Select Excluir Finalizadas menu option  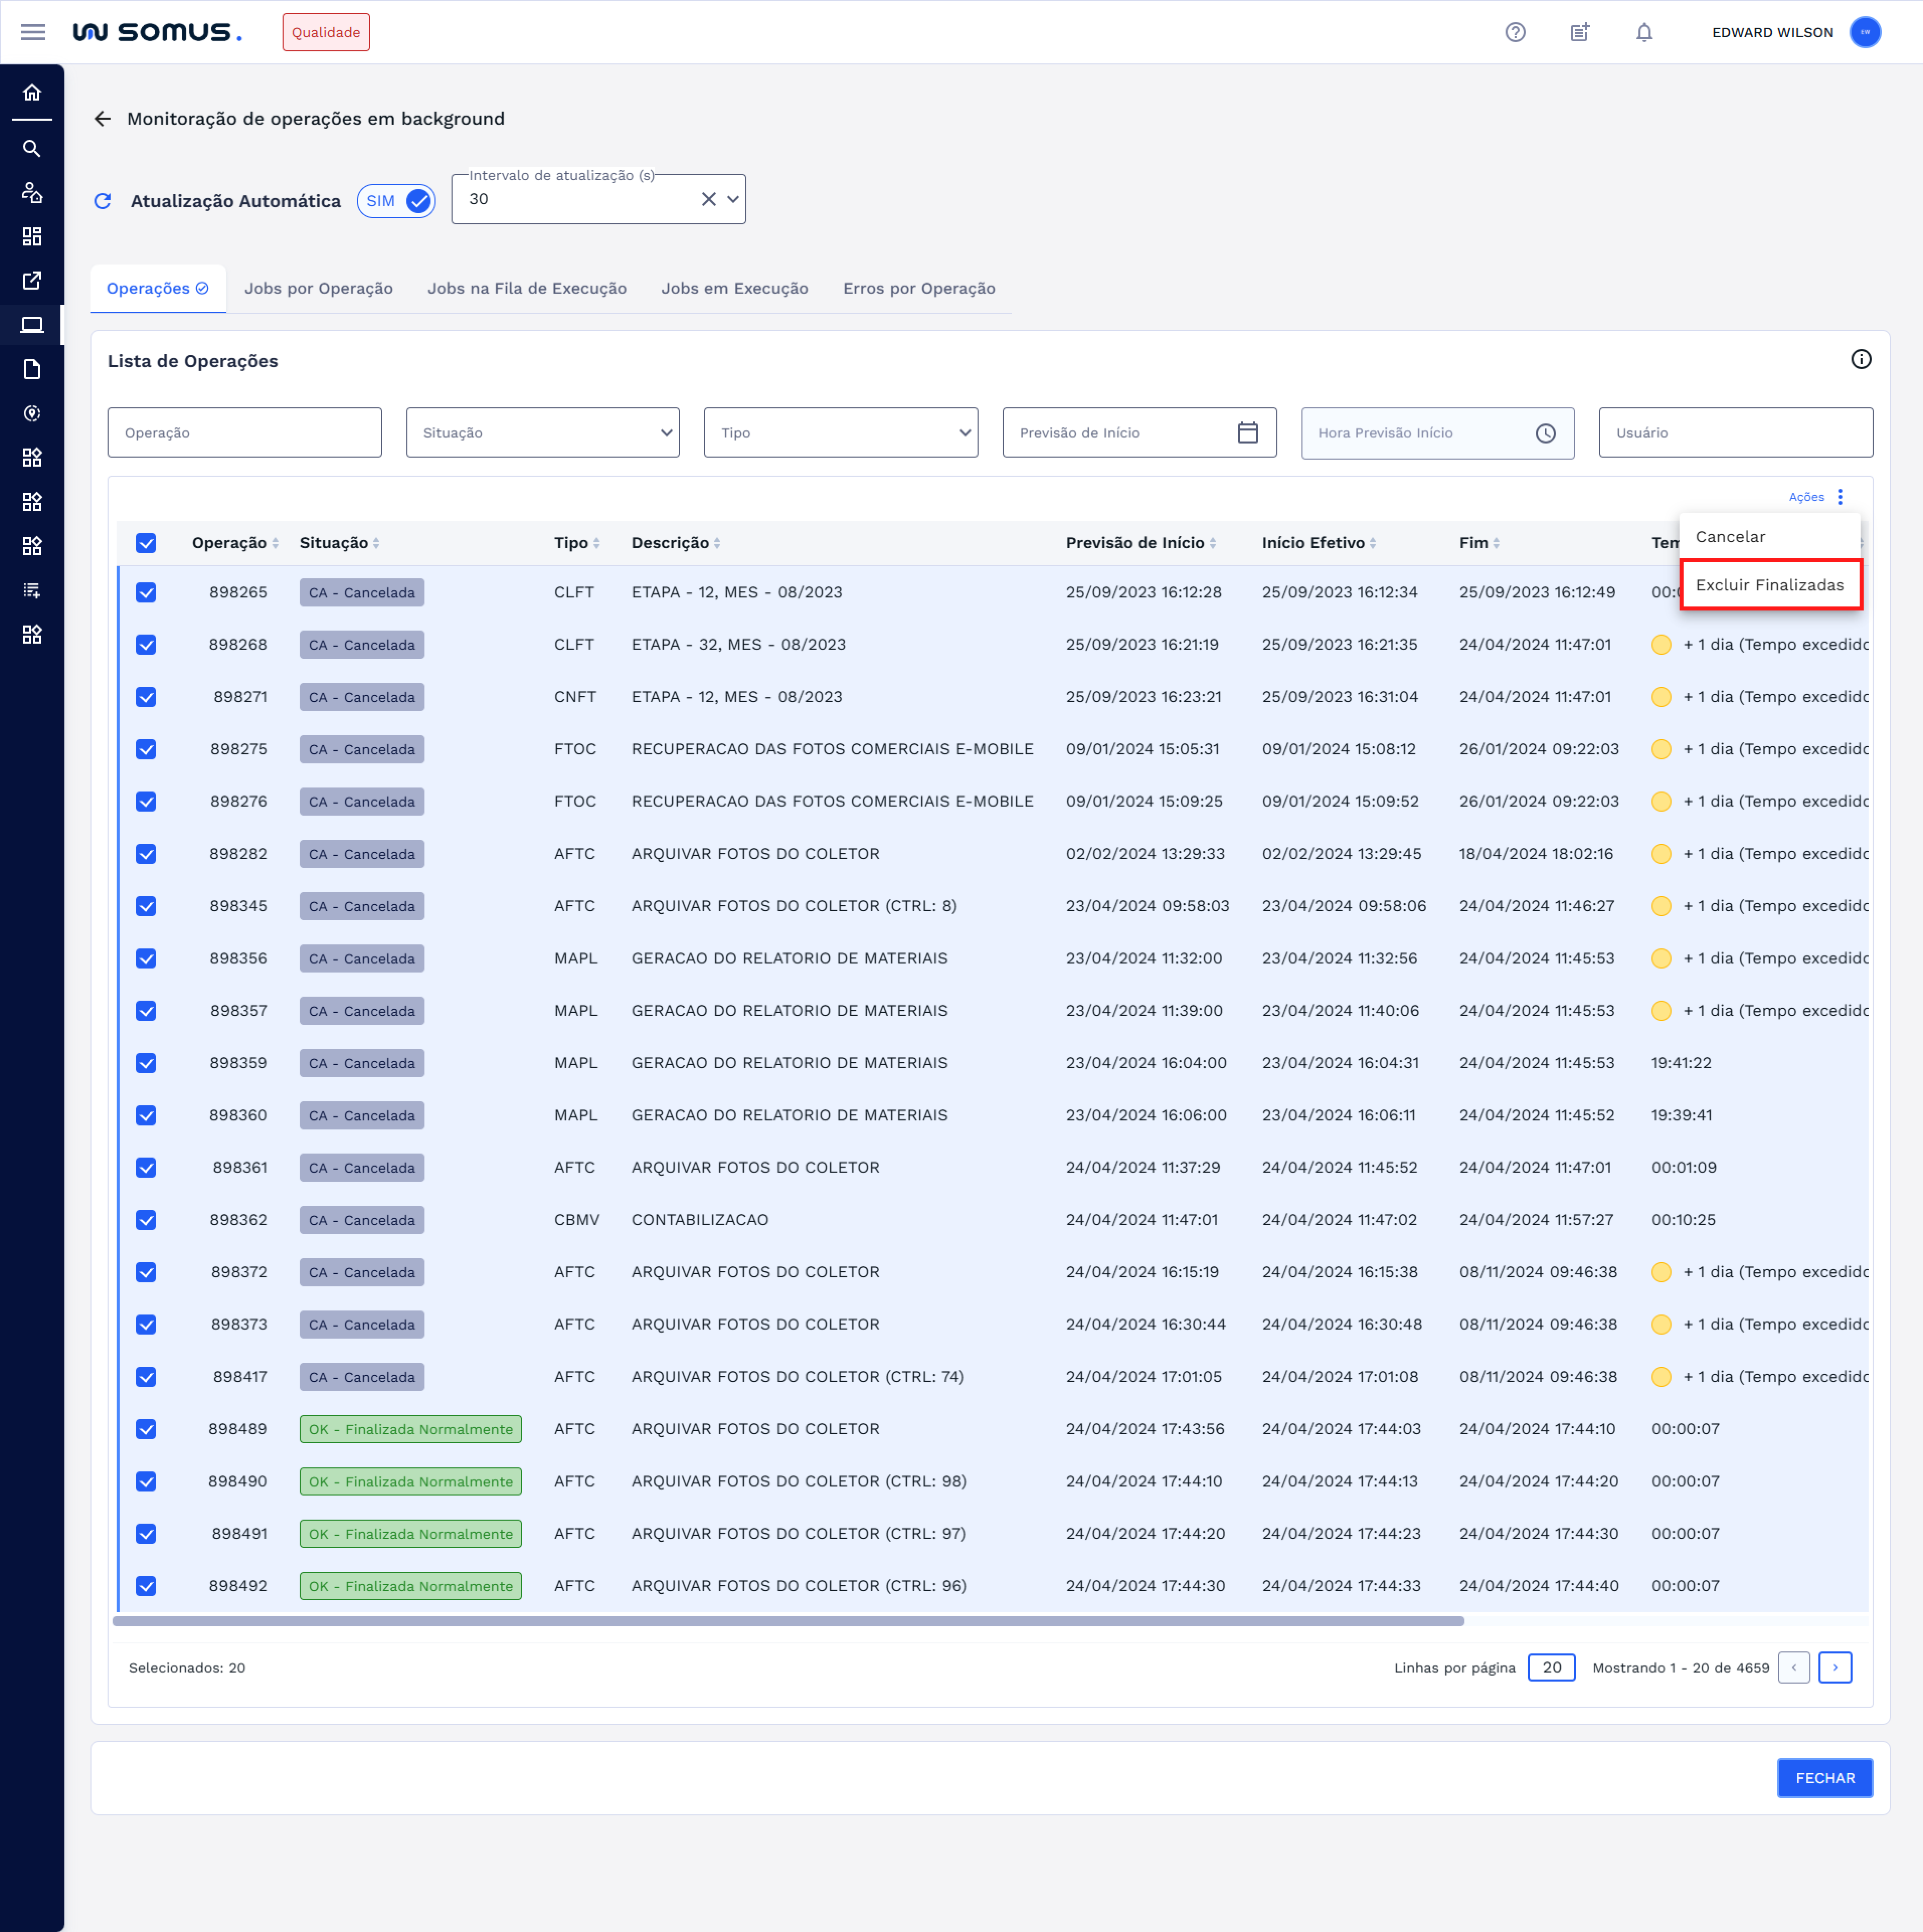coord(1769,585)
